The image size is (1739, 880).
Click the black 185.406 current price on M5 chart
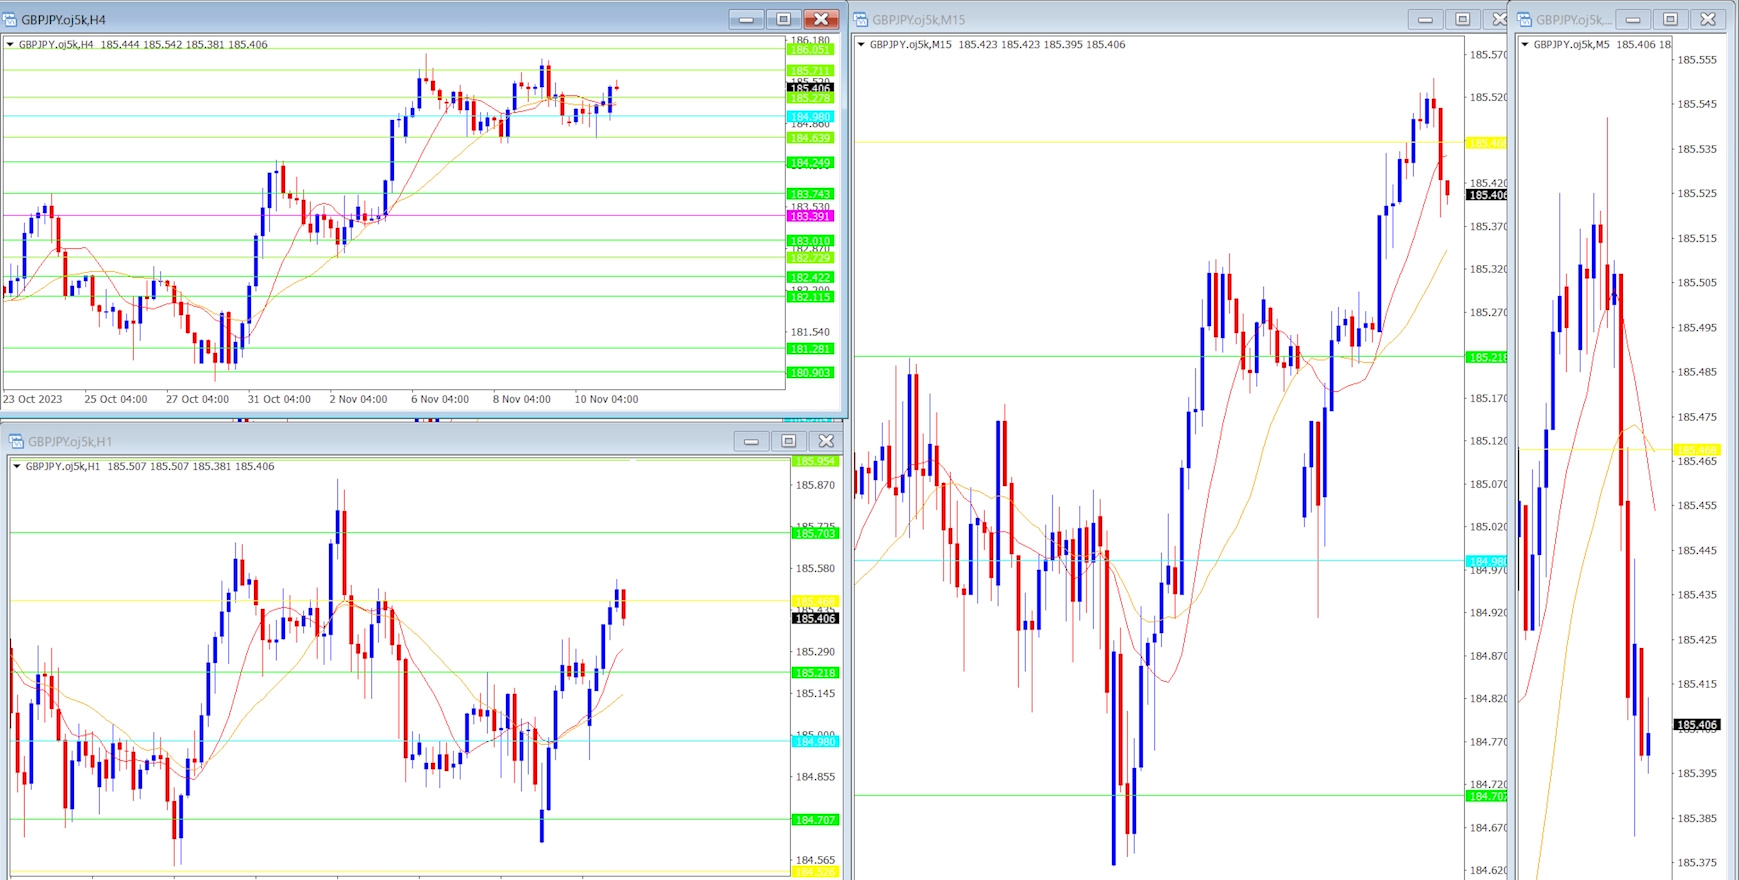(1697, 725)
